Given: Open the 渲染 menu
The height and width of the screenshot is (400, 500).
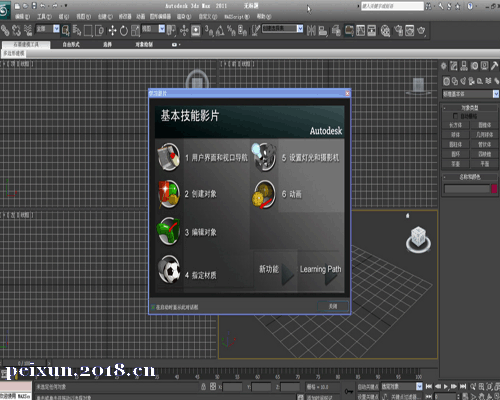Looking at the screenshot, I should 184,16.
